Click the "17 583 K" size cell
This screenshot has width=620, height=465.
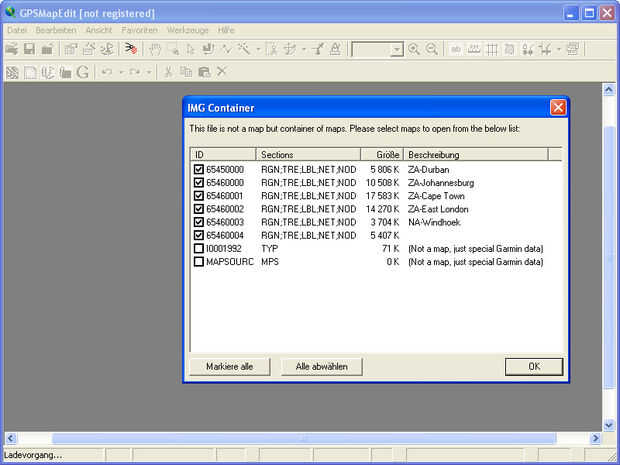tap(382, 196)
